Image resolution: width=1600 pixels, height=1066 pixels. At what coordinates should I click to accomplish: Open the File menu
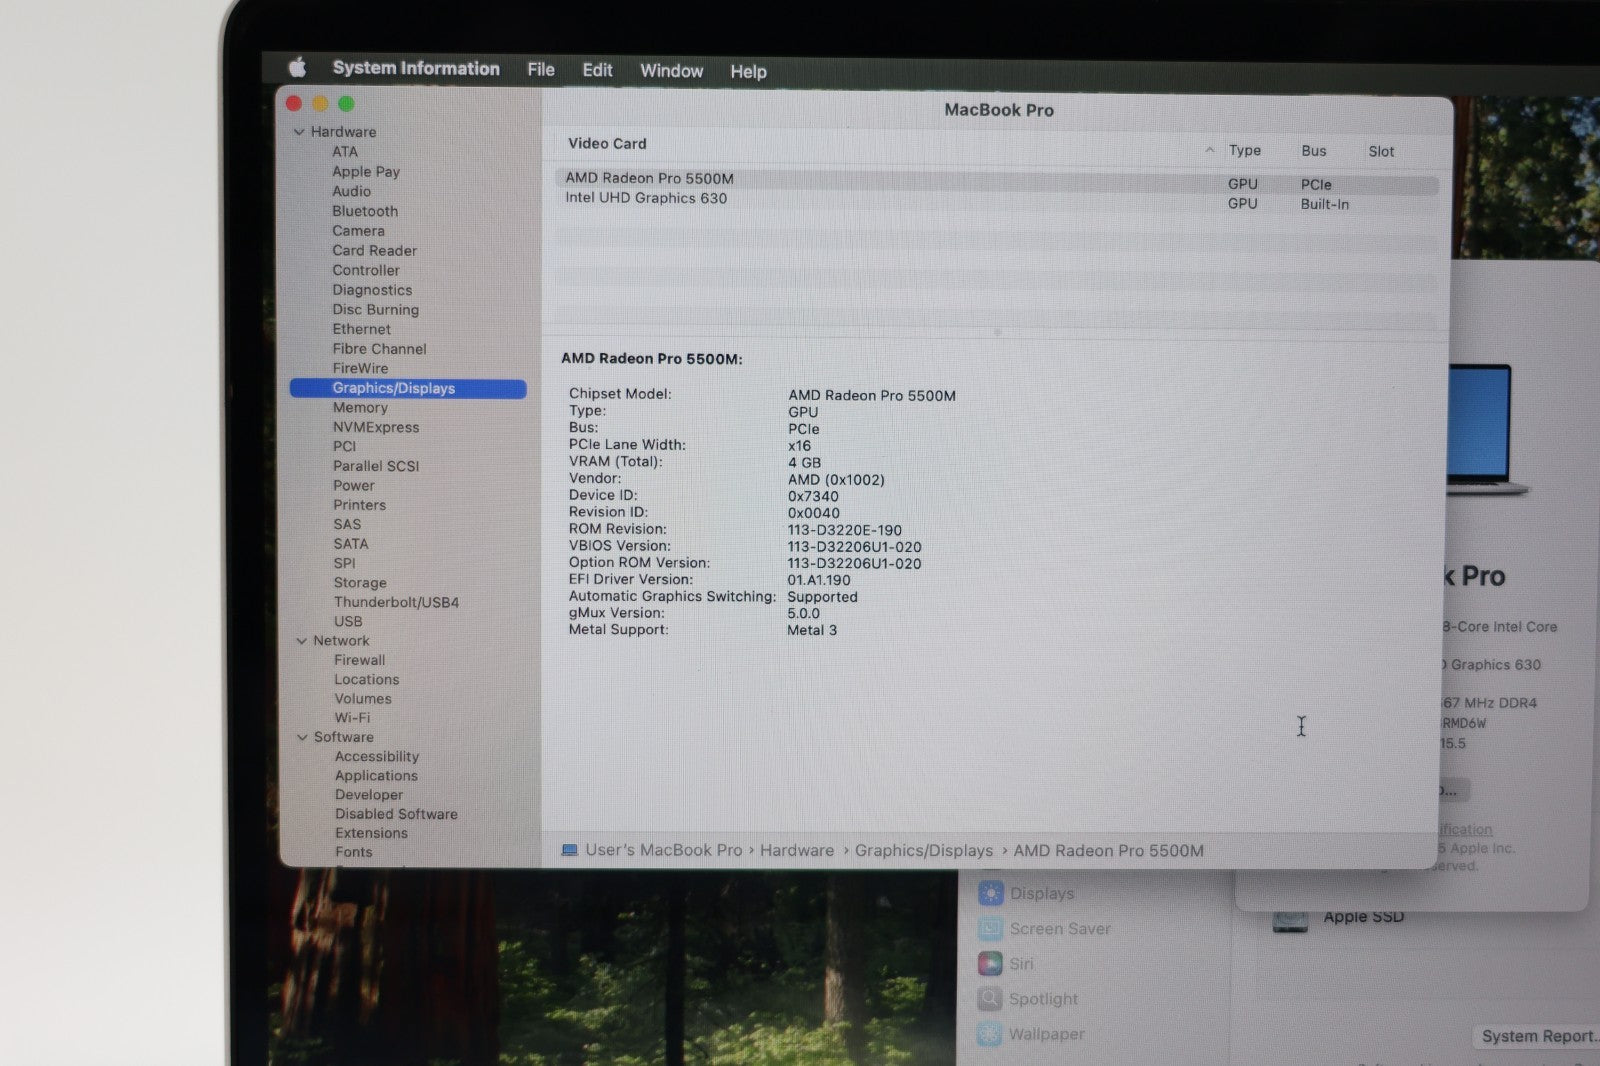pyautogui.click(x=541, y=69)
